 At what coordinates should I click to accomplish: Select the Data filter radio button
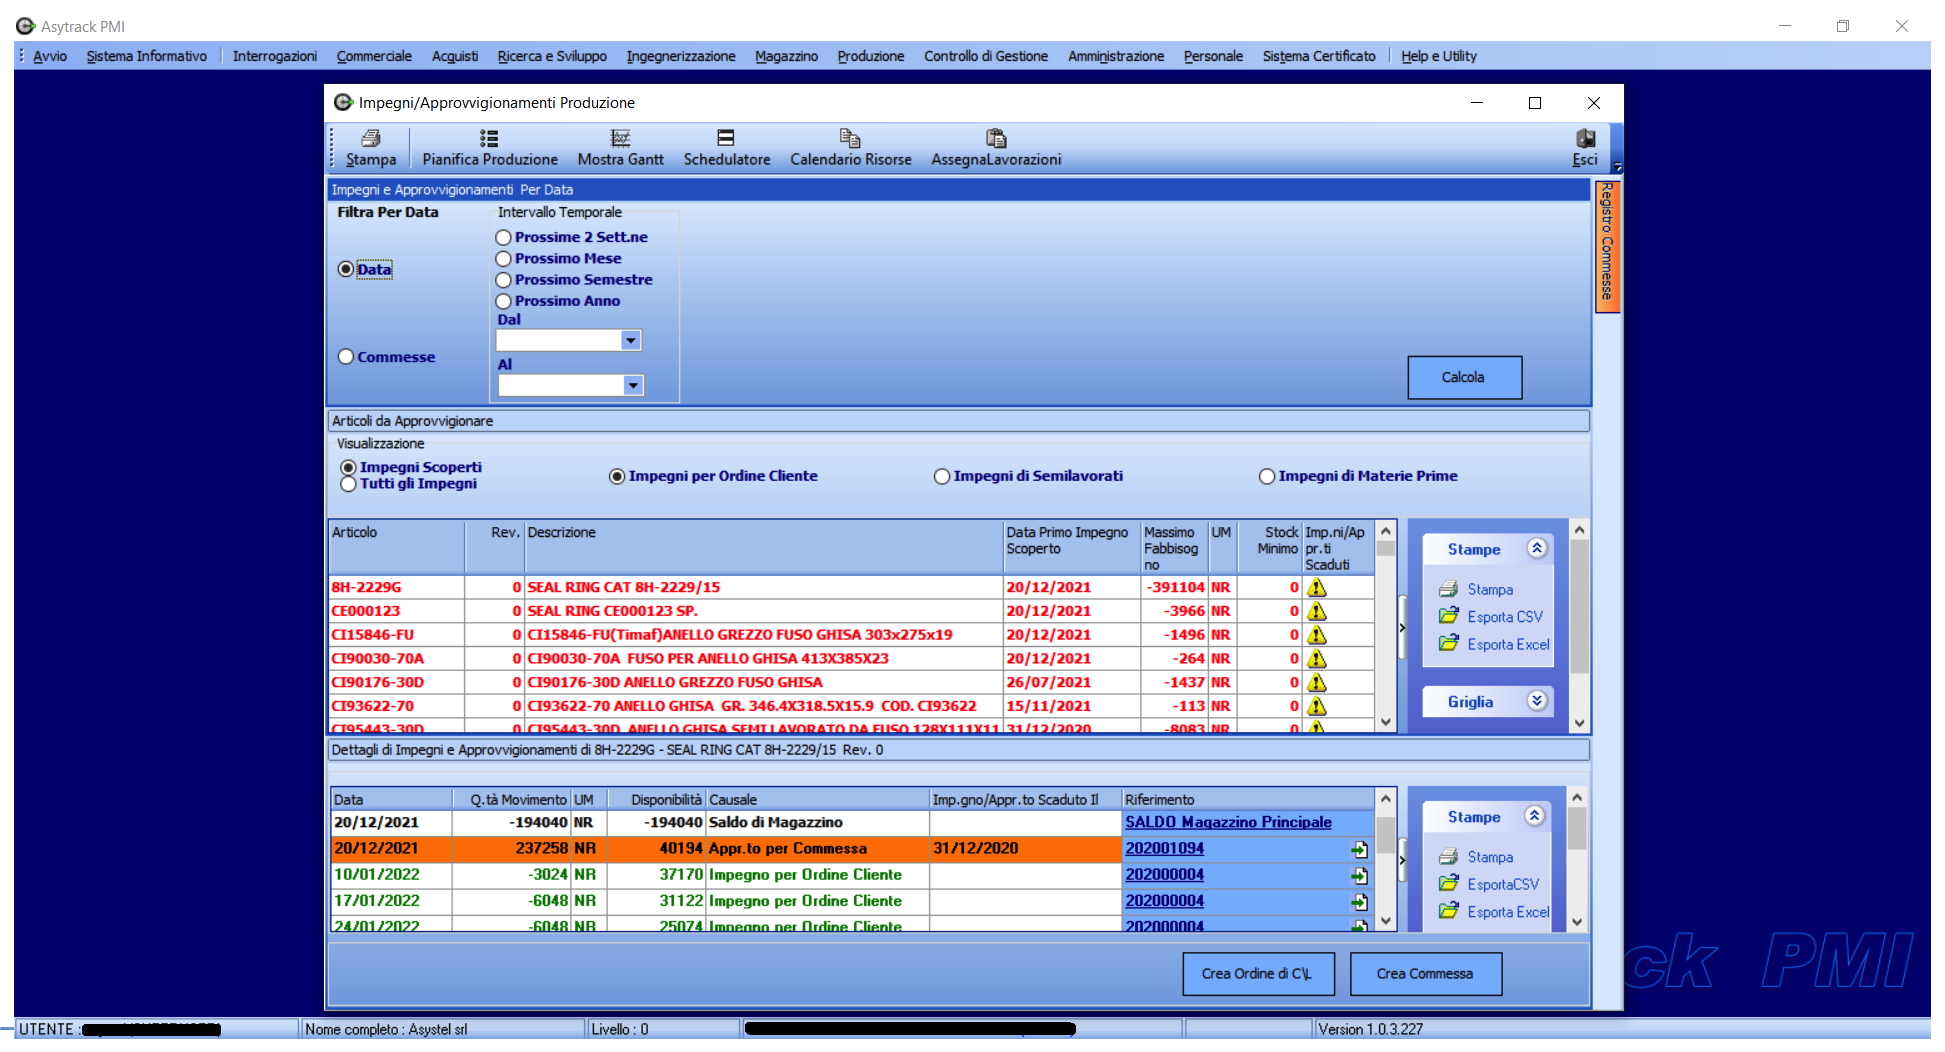pos(346,269)
